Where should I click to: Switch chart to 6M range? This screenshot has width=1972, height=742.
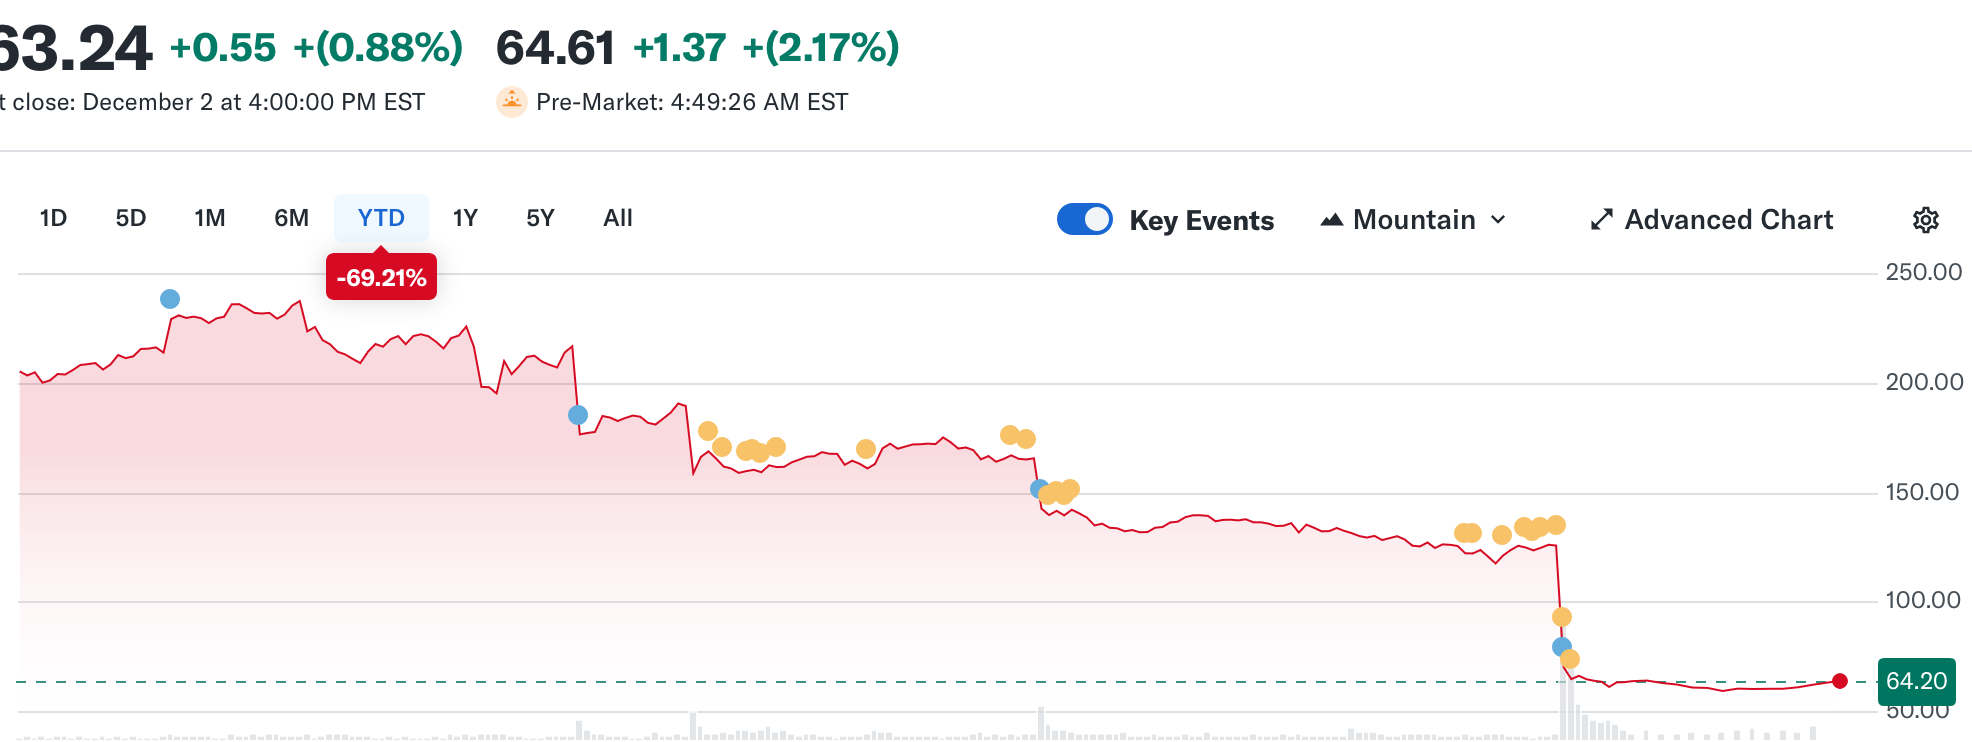coord(292,218)
